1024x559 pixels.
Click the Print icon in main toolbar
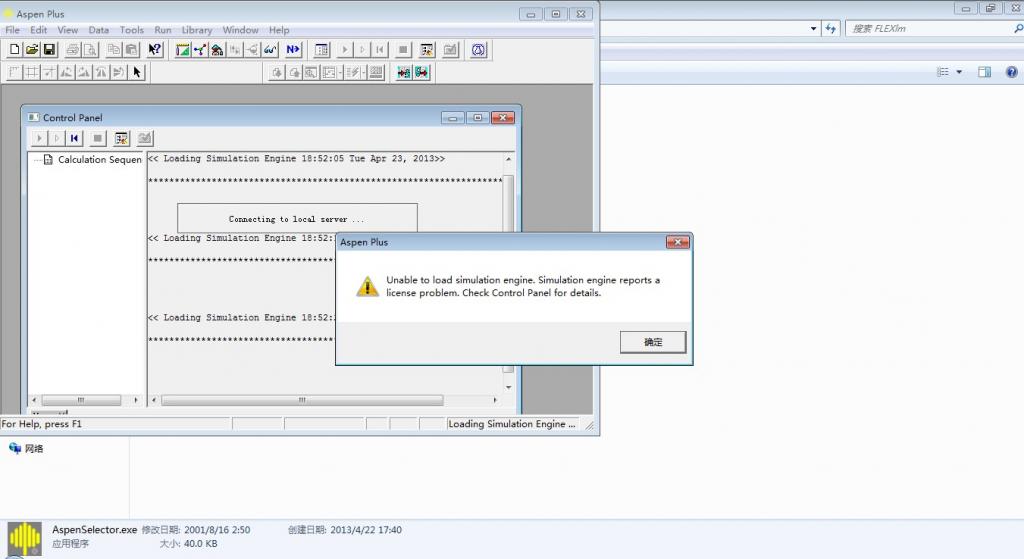[72, 50]
